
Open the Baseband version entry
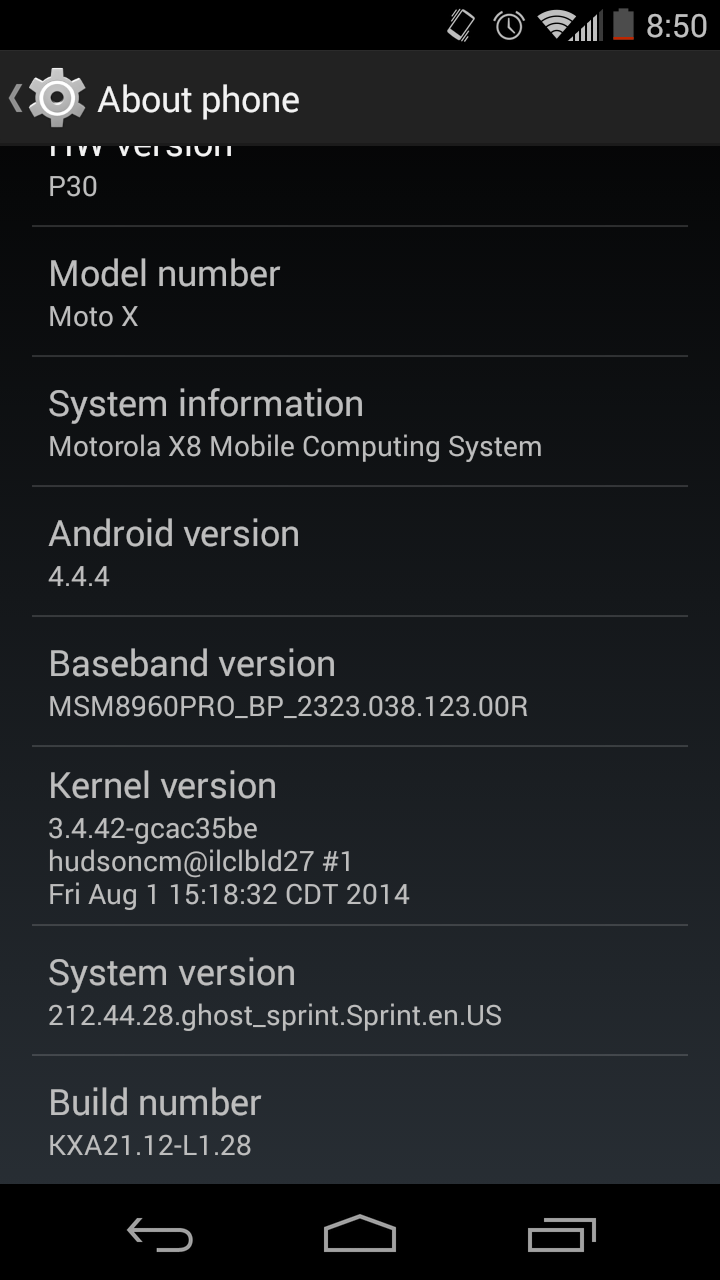click(x=360, y=682)
